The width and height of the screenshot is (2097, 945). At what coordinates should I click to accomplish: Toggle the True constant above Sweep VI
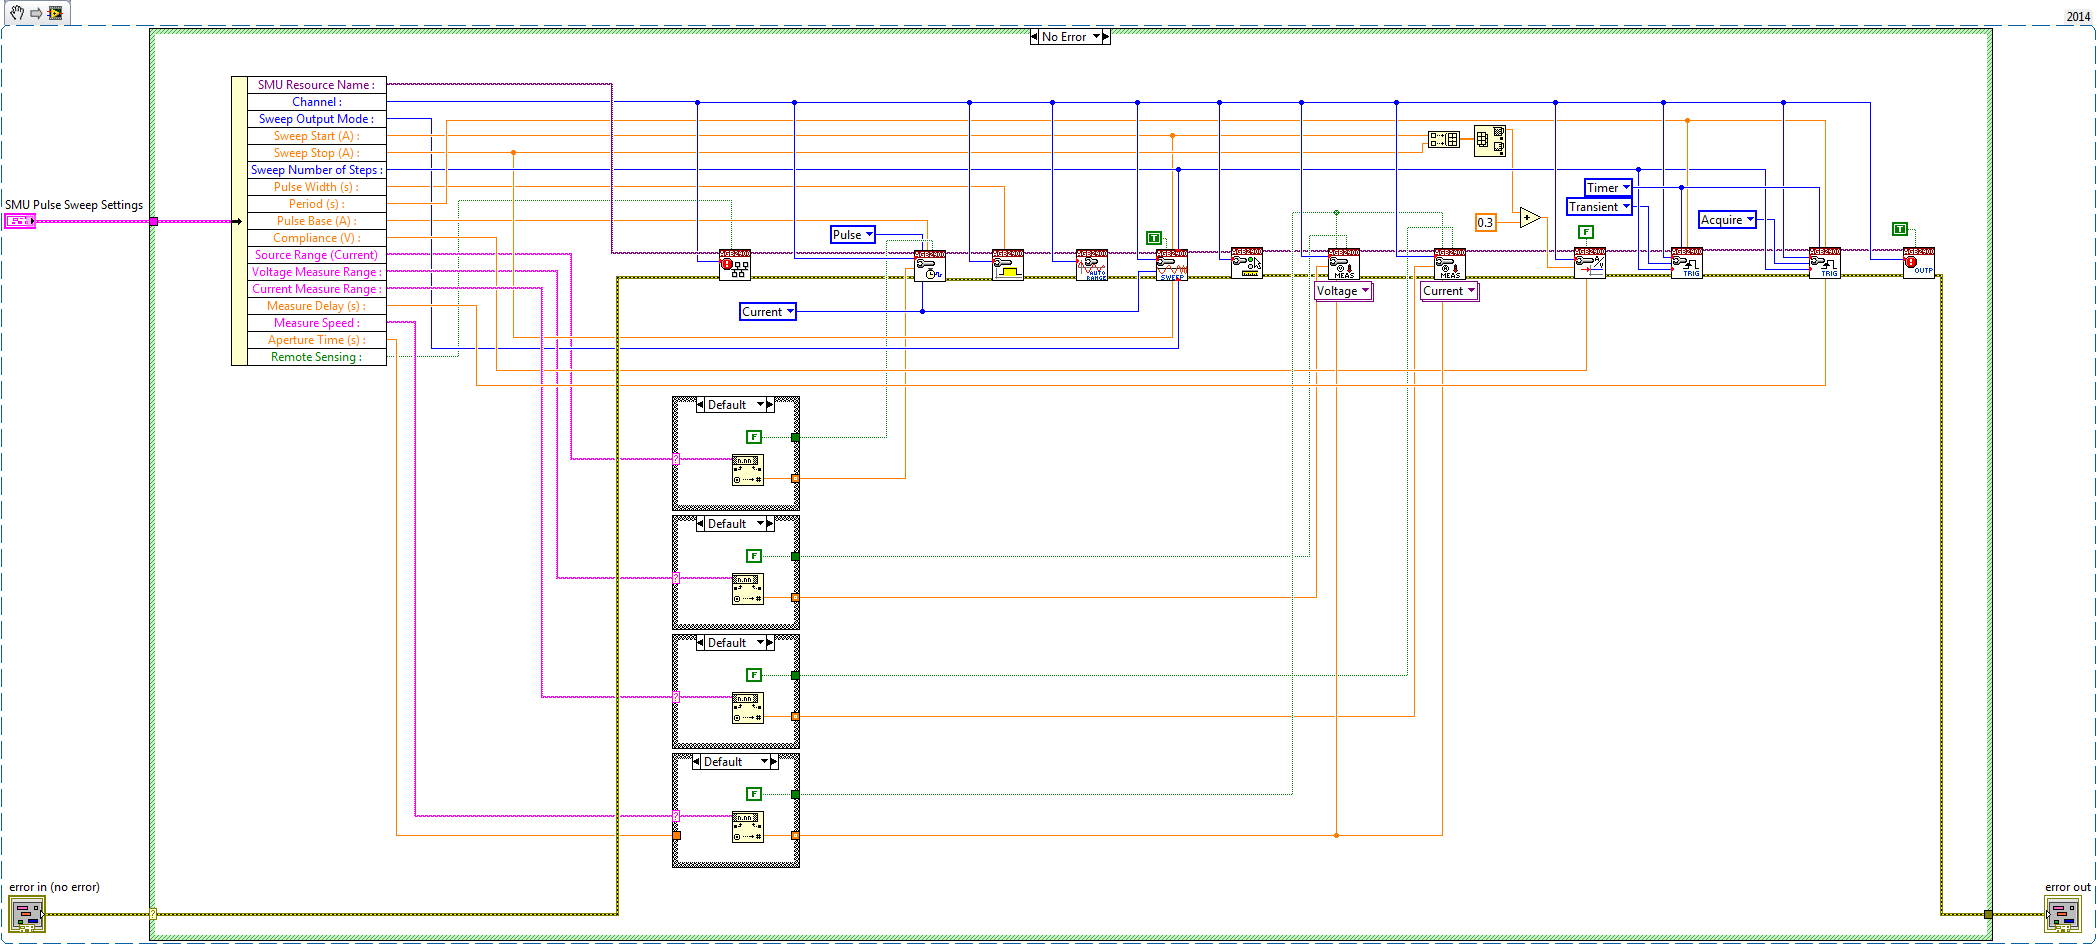point(1154,238)
